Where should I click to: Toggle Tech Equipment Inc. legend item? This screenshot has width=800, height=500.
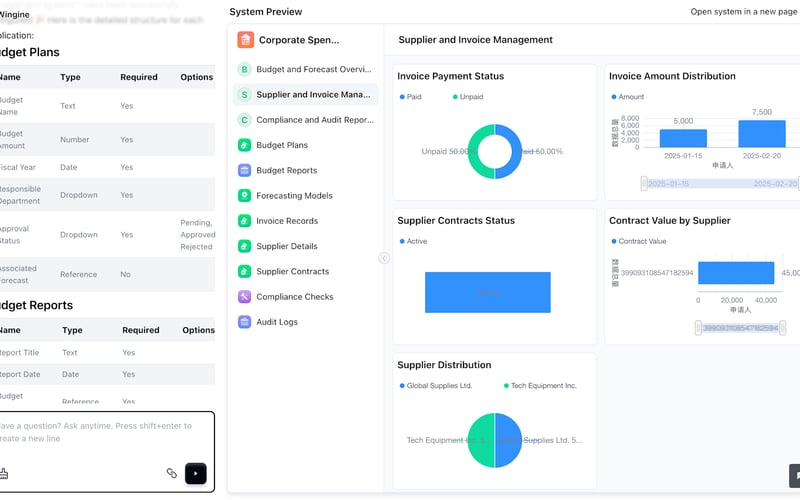tap(540, 385)
